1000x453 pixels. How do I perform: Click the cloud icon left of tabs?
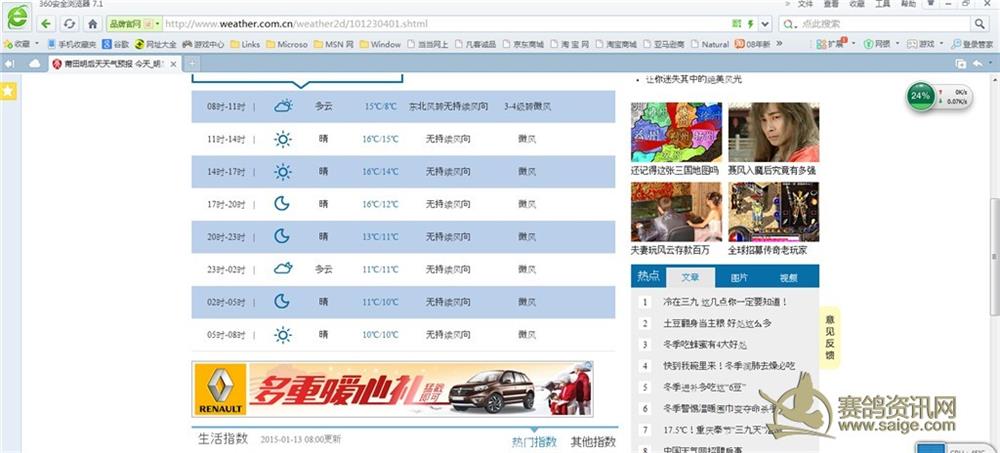click(x=35, y=63)
